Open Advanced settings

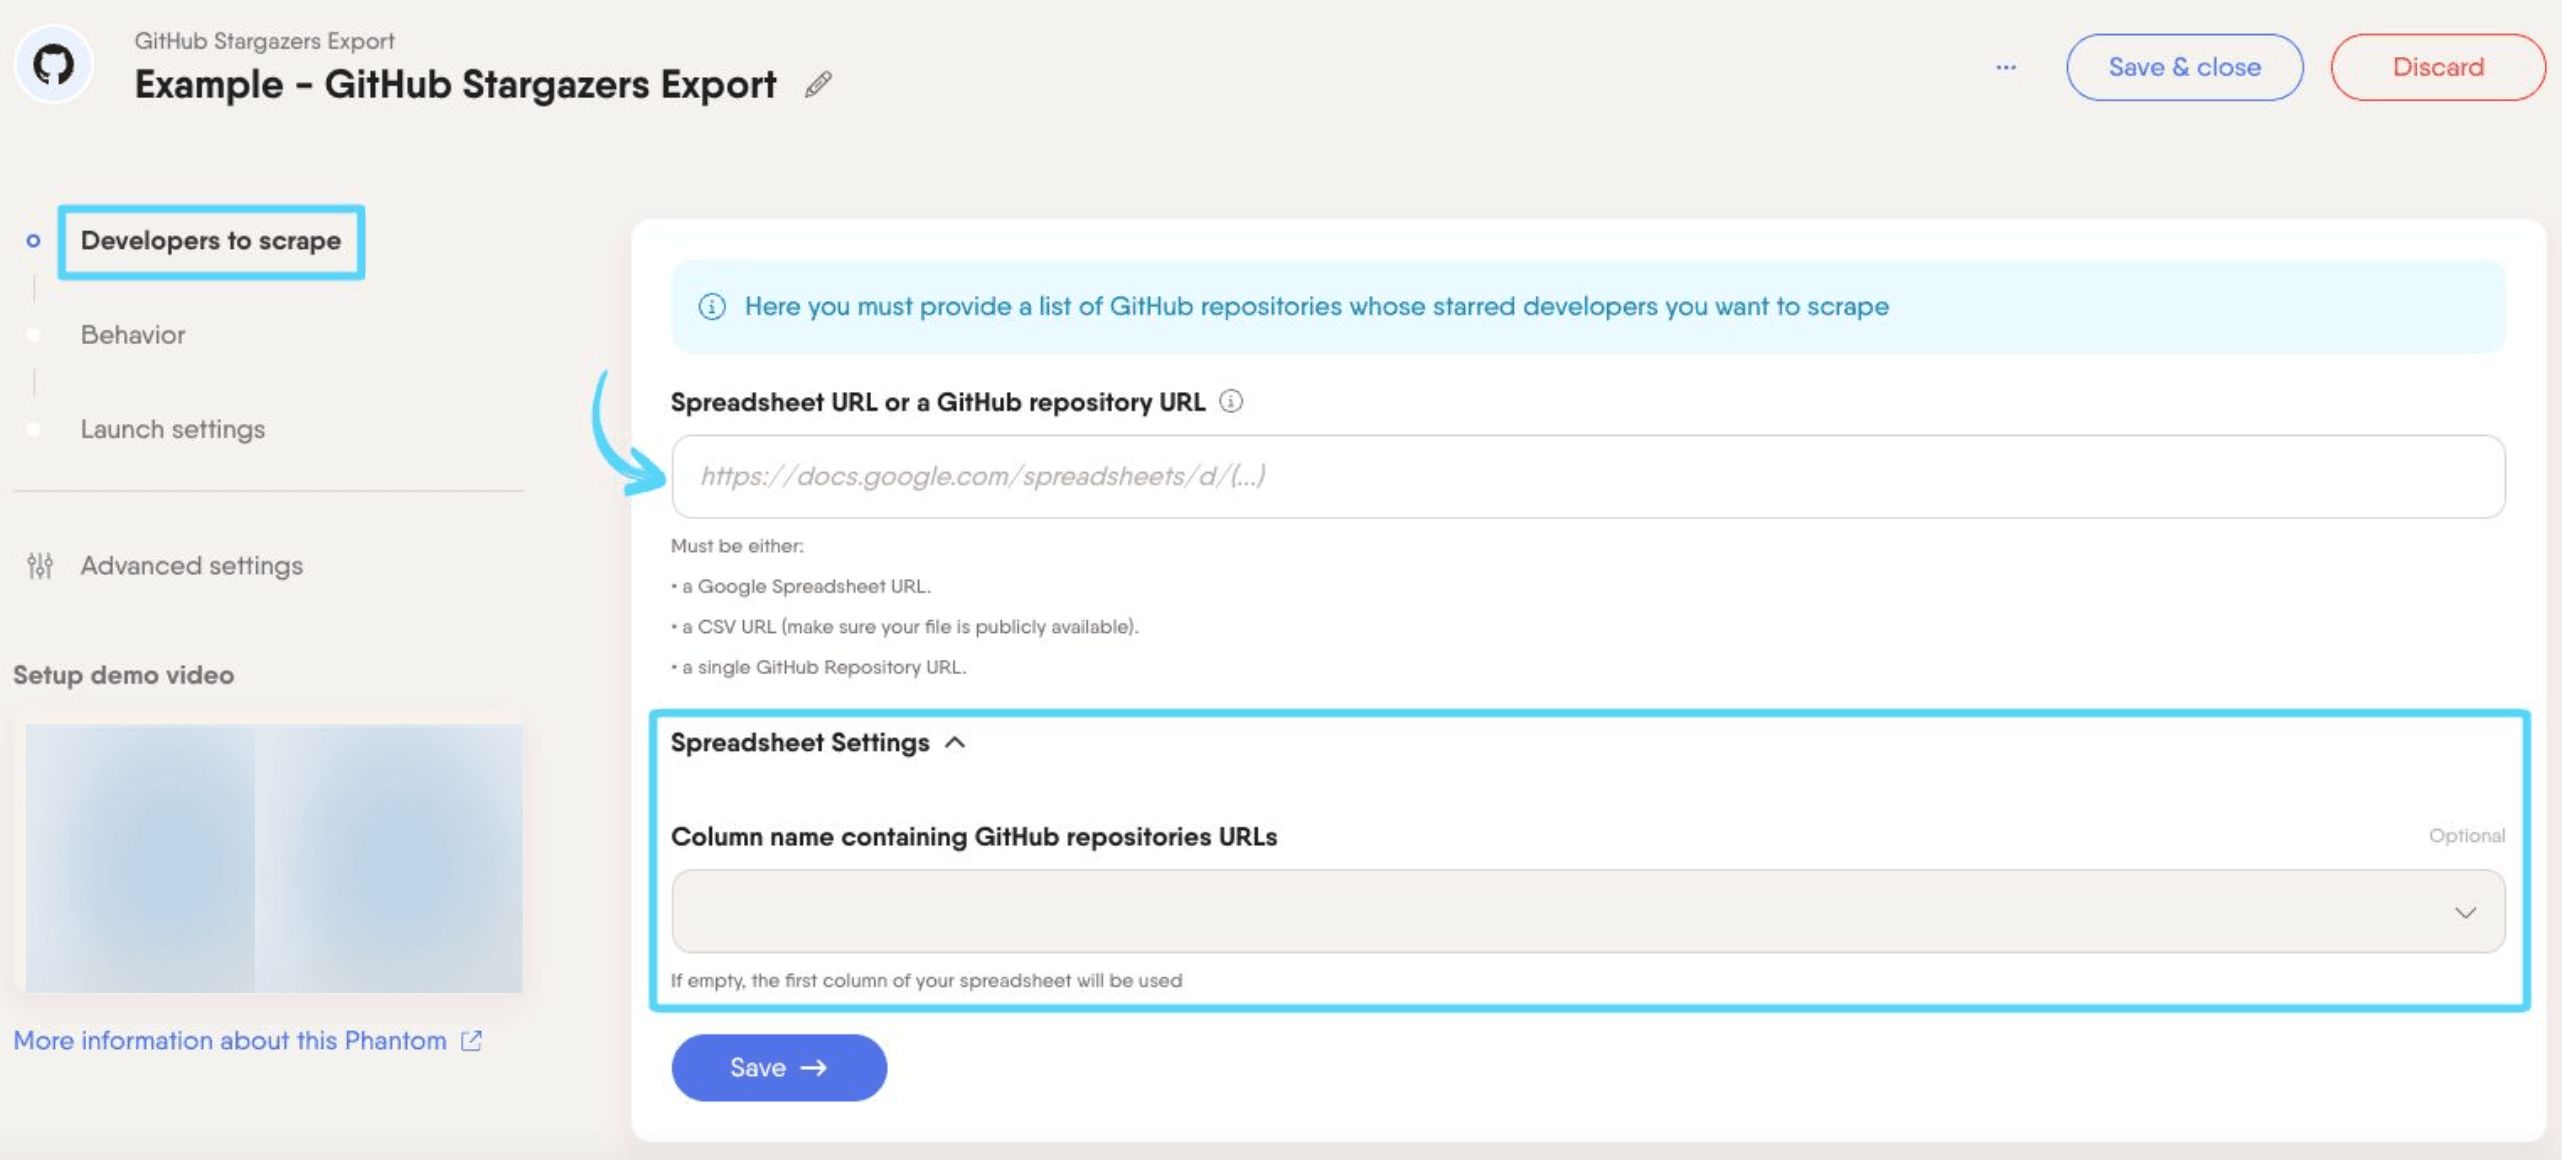pyautogui.click(x=192, y=566)
